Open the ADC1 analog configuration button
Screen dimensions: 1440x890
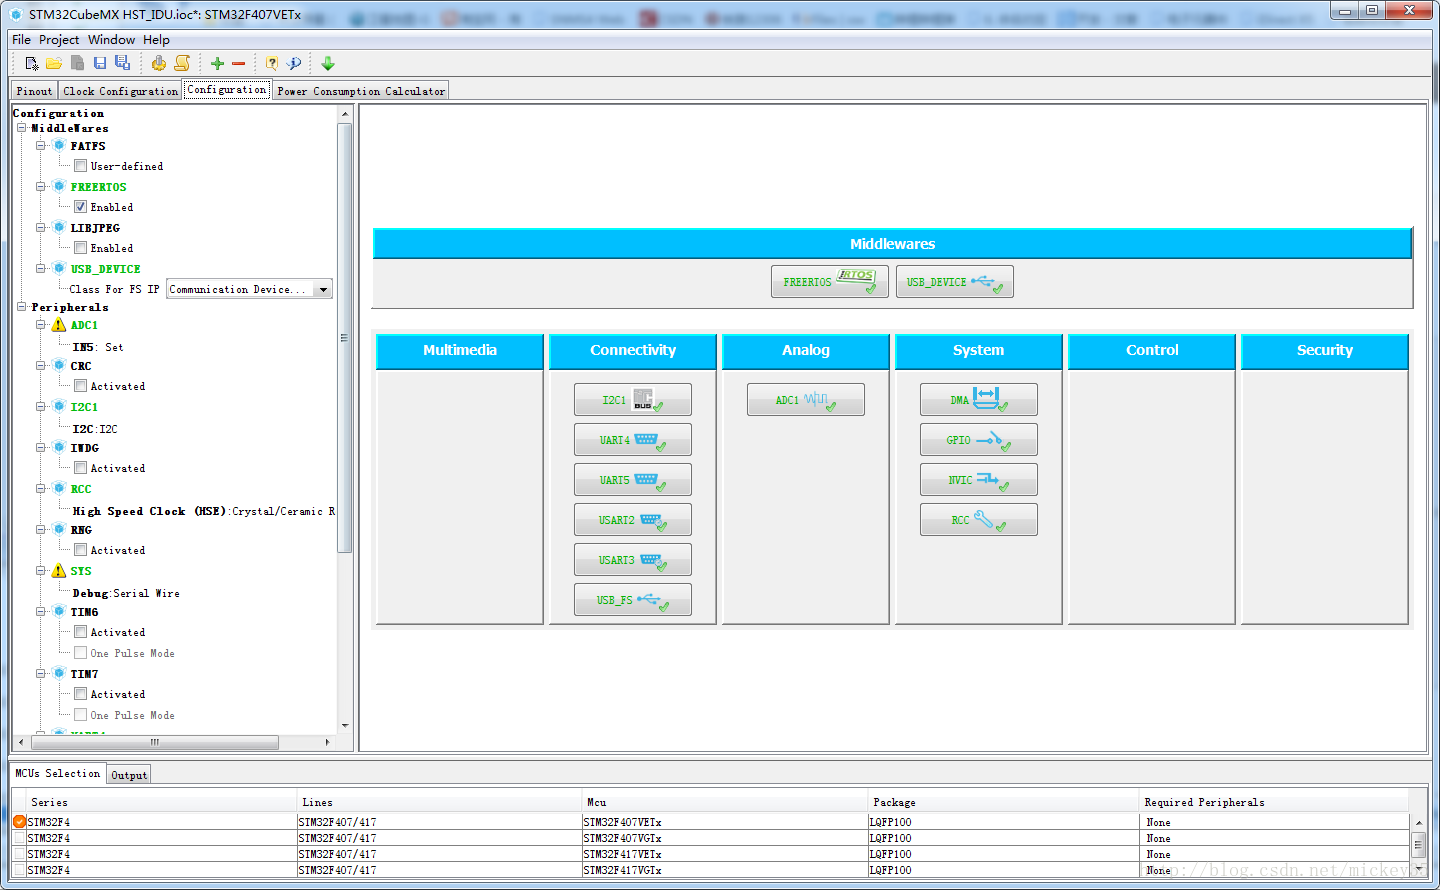(x=806, y=400)
